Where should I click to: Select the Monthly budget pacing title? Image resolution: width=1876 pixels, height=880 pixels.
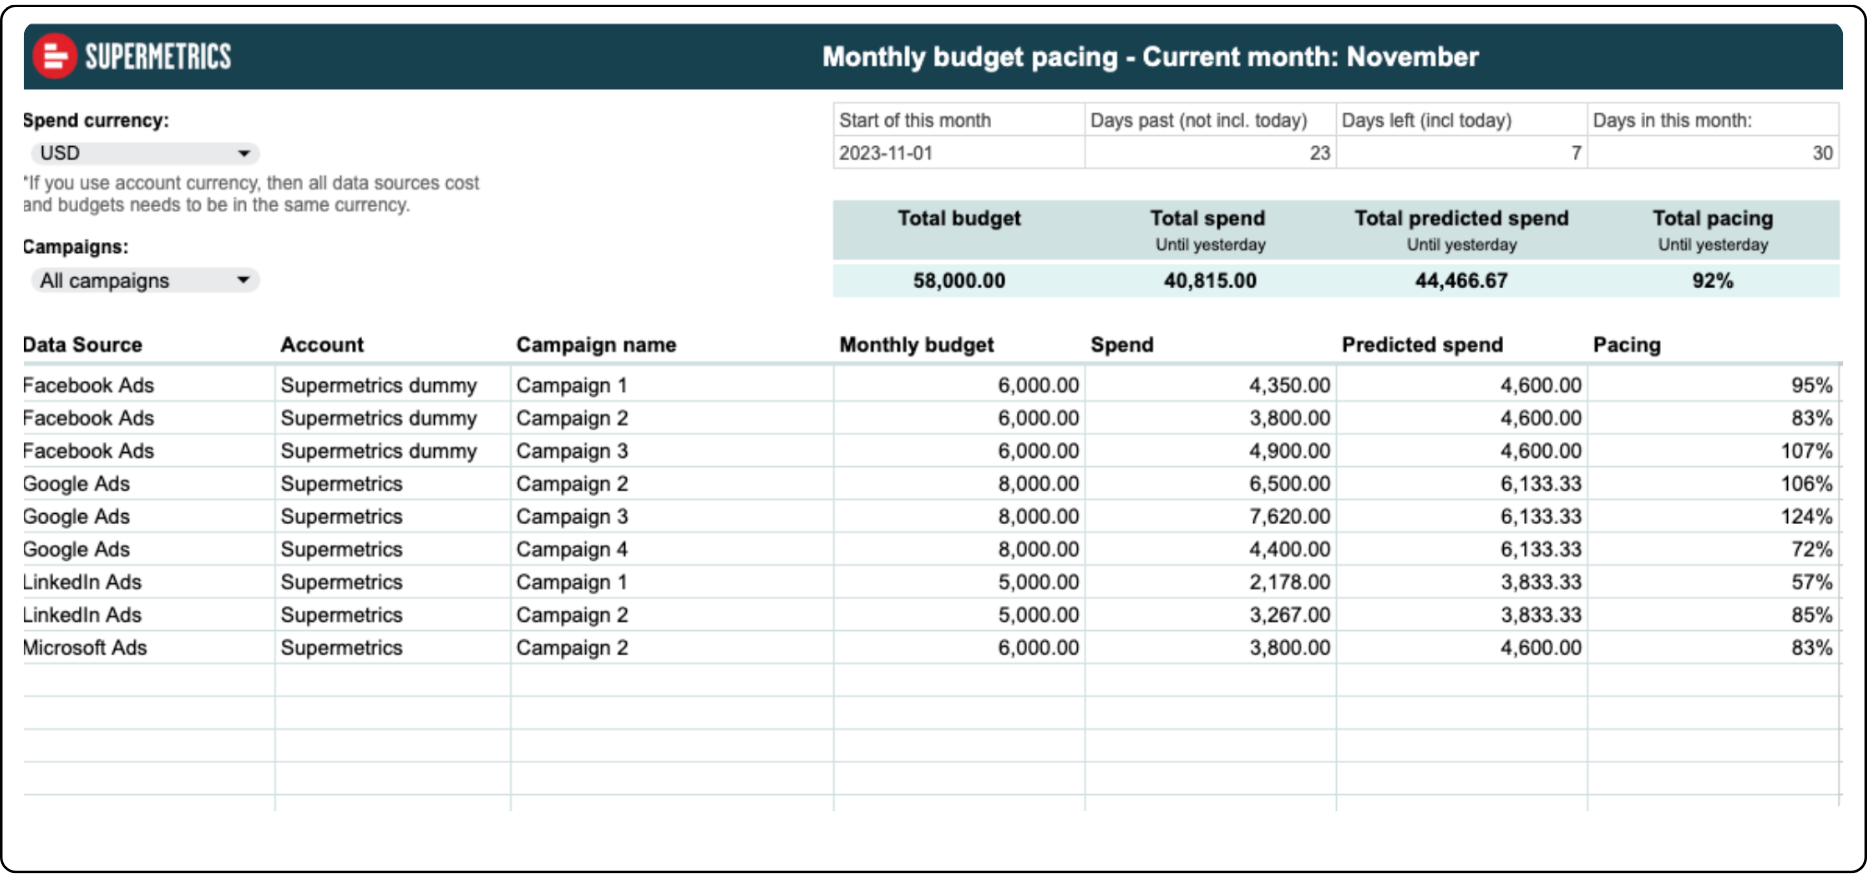(x=1150, y=57)
